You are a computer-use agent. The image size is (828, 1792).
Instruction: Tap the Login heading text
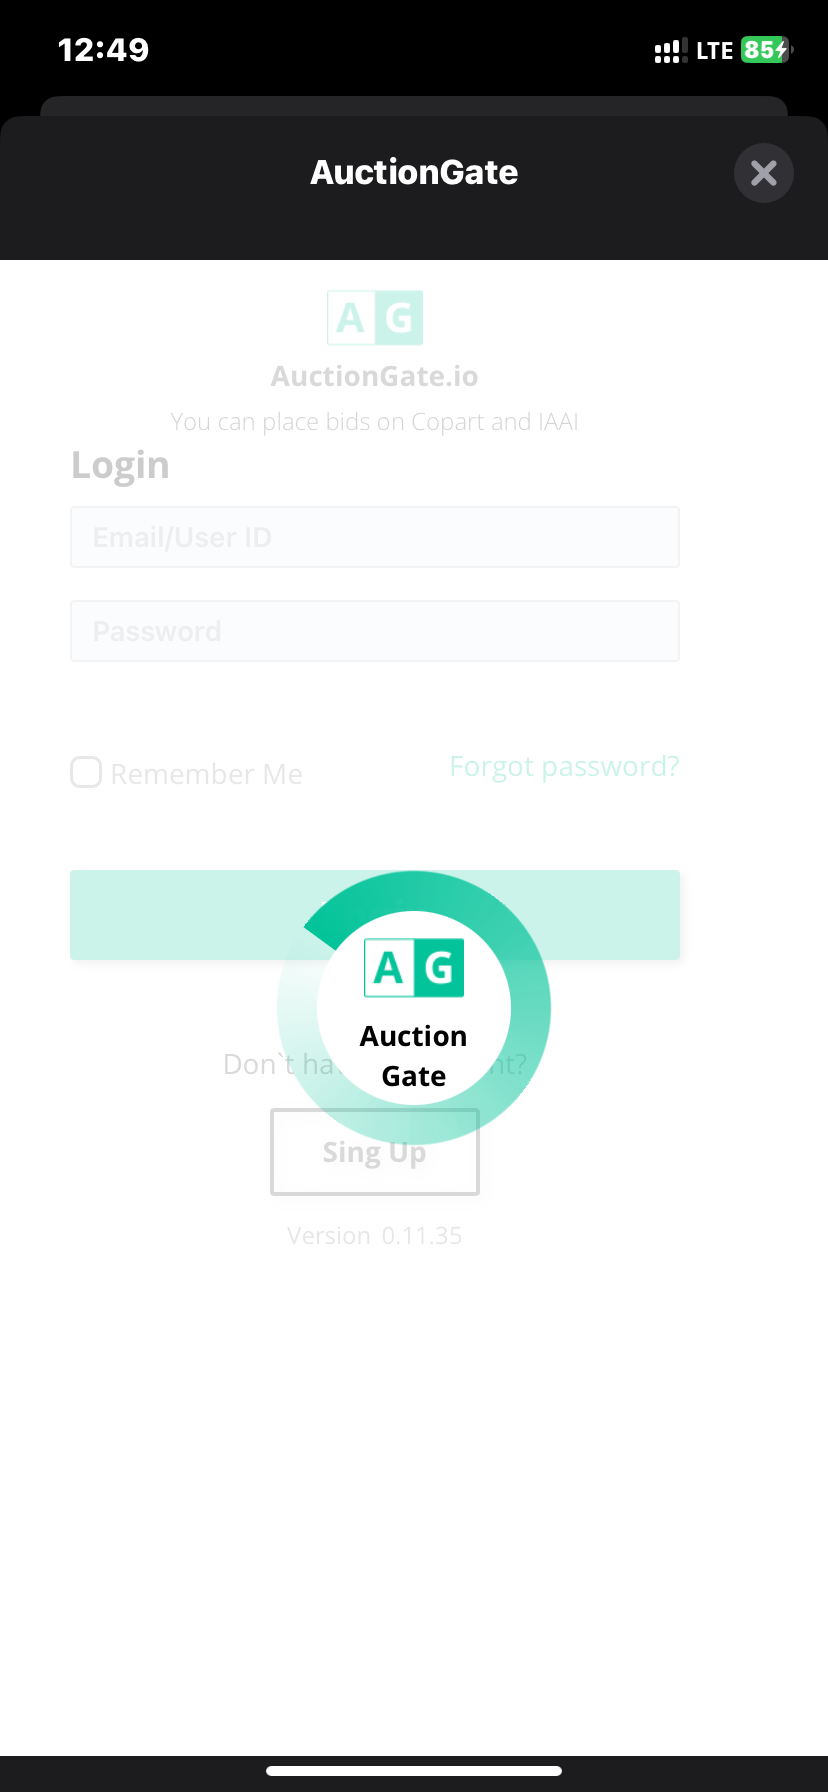click(x=120, y=466)
